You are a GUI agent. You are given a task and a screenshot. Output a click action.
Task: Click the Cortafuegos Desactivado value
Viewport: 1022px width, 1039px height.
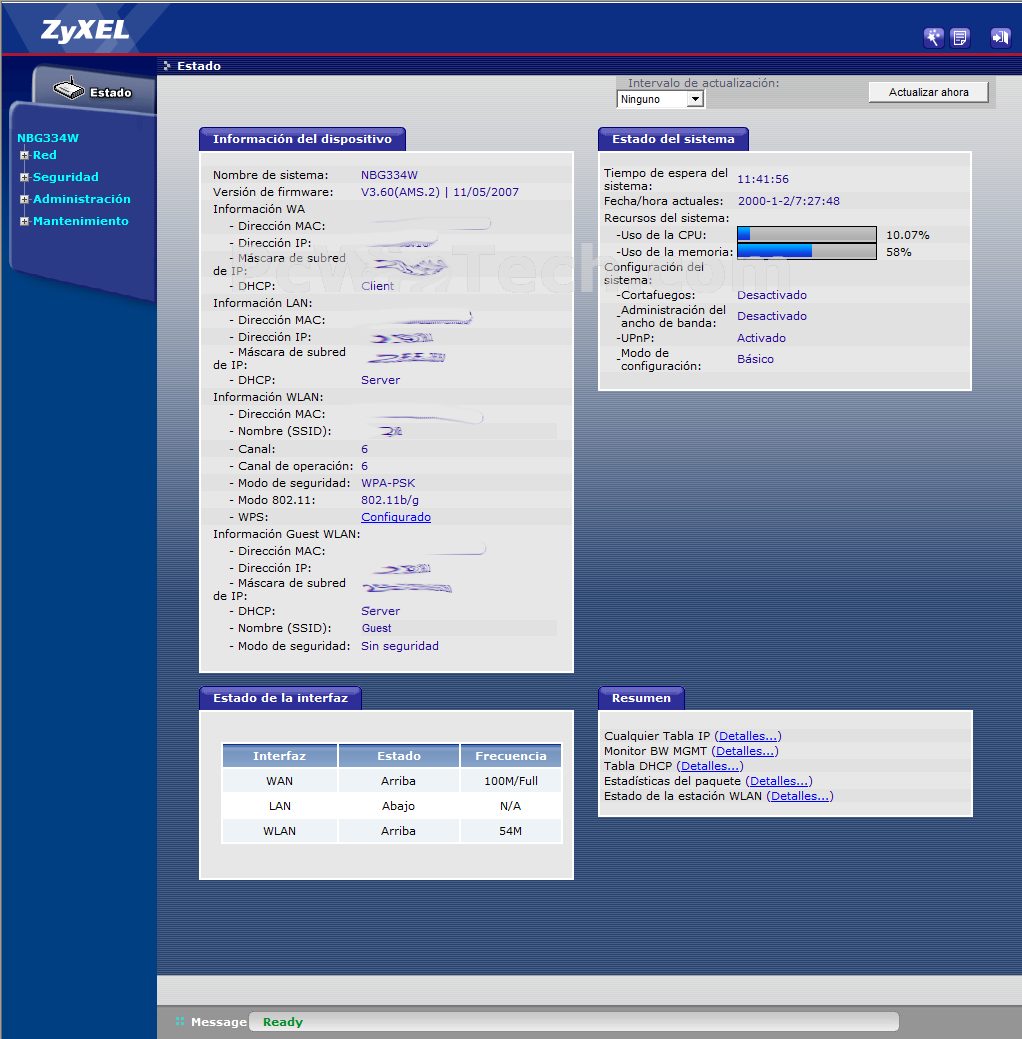point(772,295)
